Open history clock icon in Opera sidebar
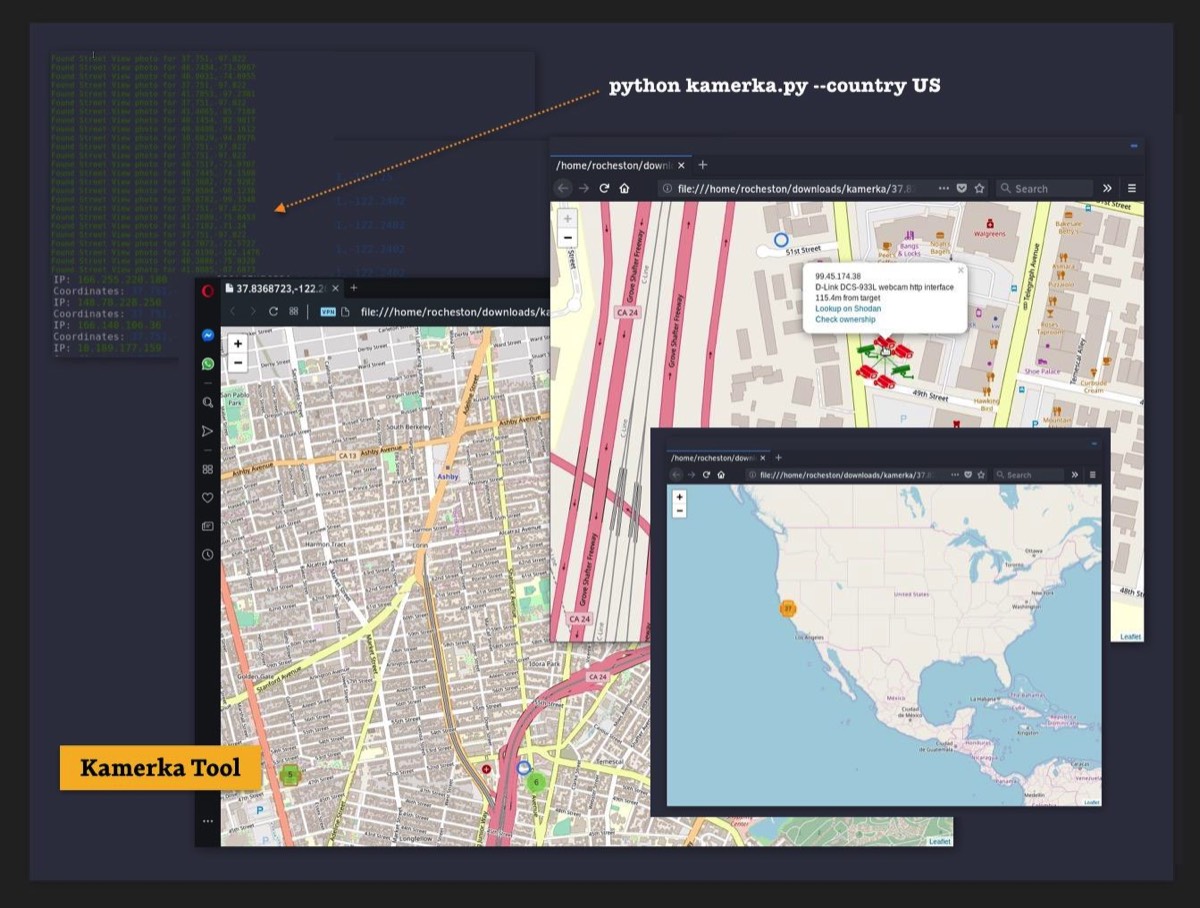 pyautogui.click(x=208, y=554)
